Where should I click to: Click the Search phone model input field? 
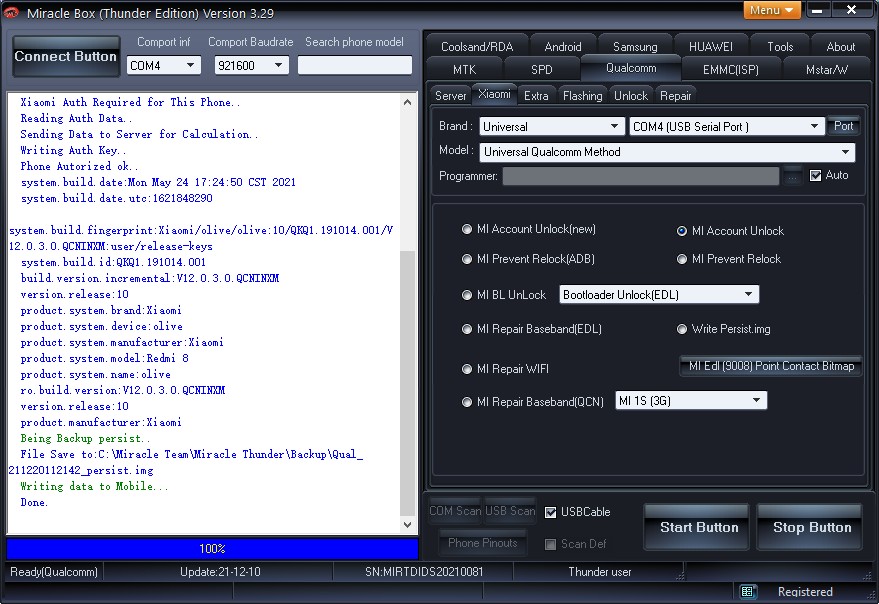[x=355, y=65]
